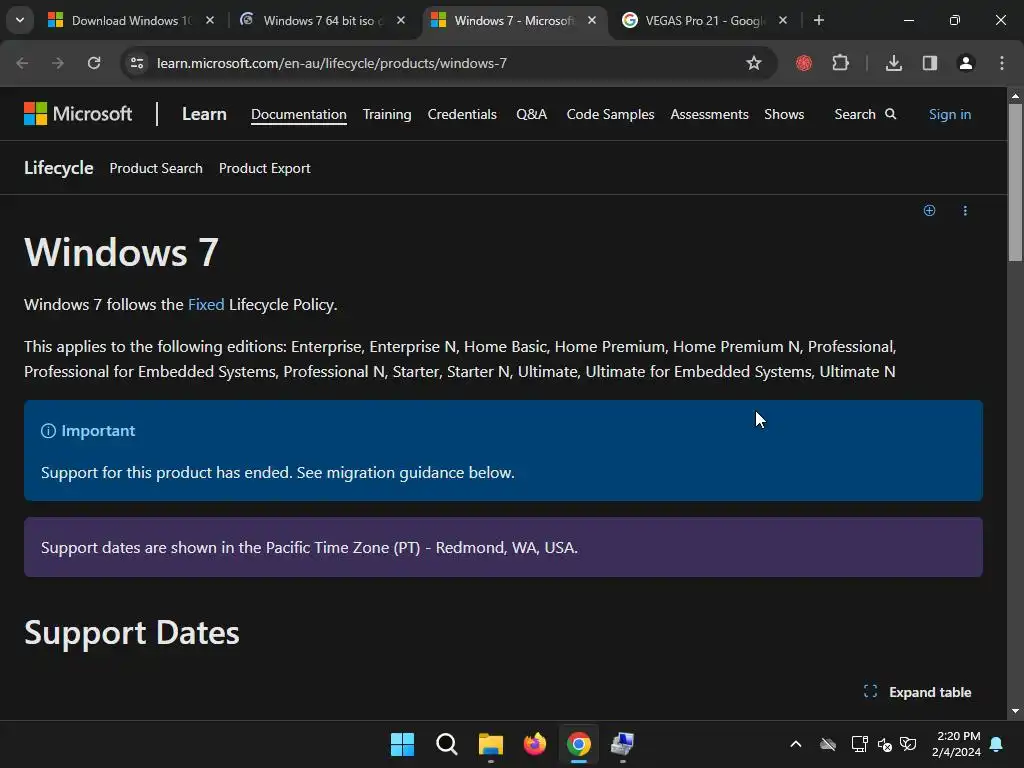Viewport: 1024px width, 768px height.
Task: Close the Download Windows 10 tab
Action: click(210, 20)
